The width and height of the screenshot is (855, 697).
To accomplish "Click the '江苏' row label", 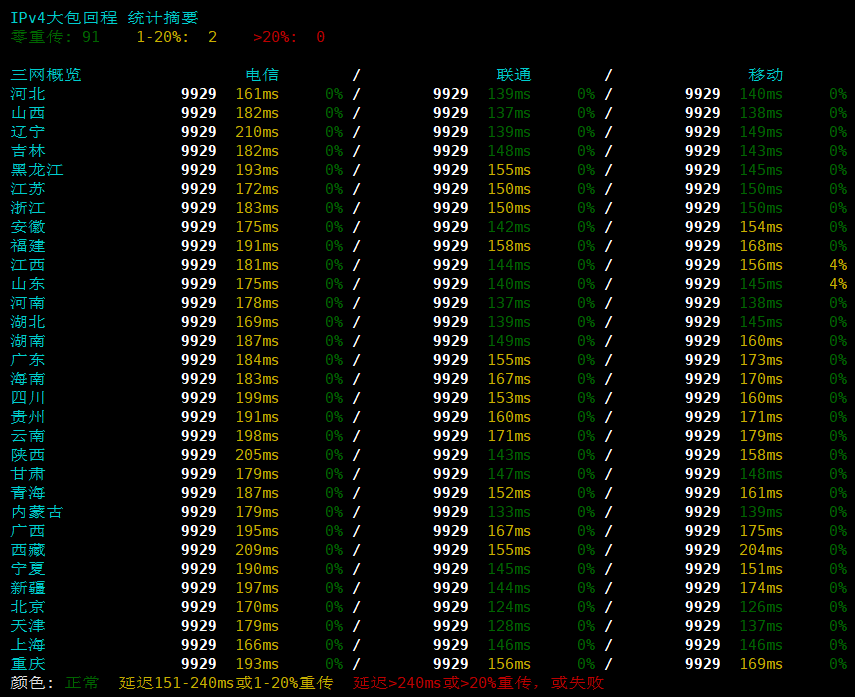I will (x=28, y=189).
